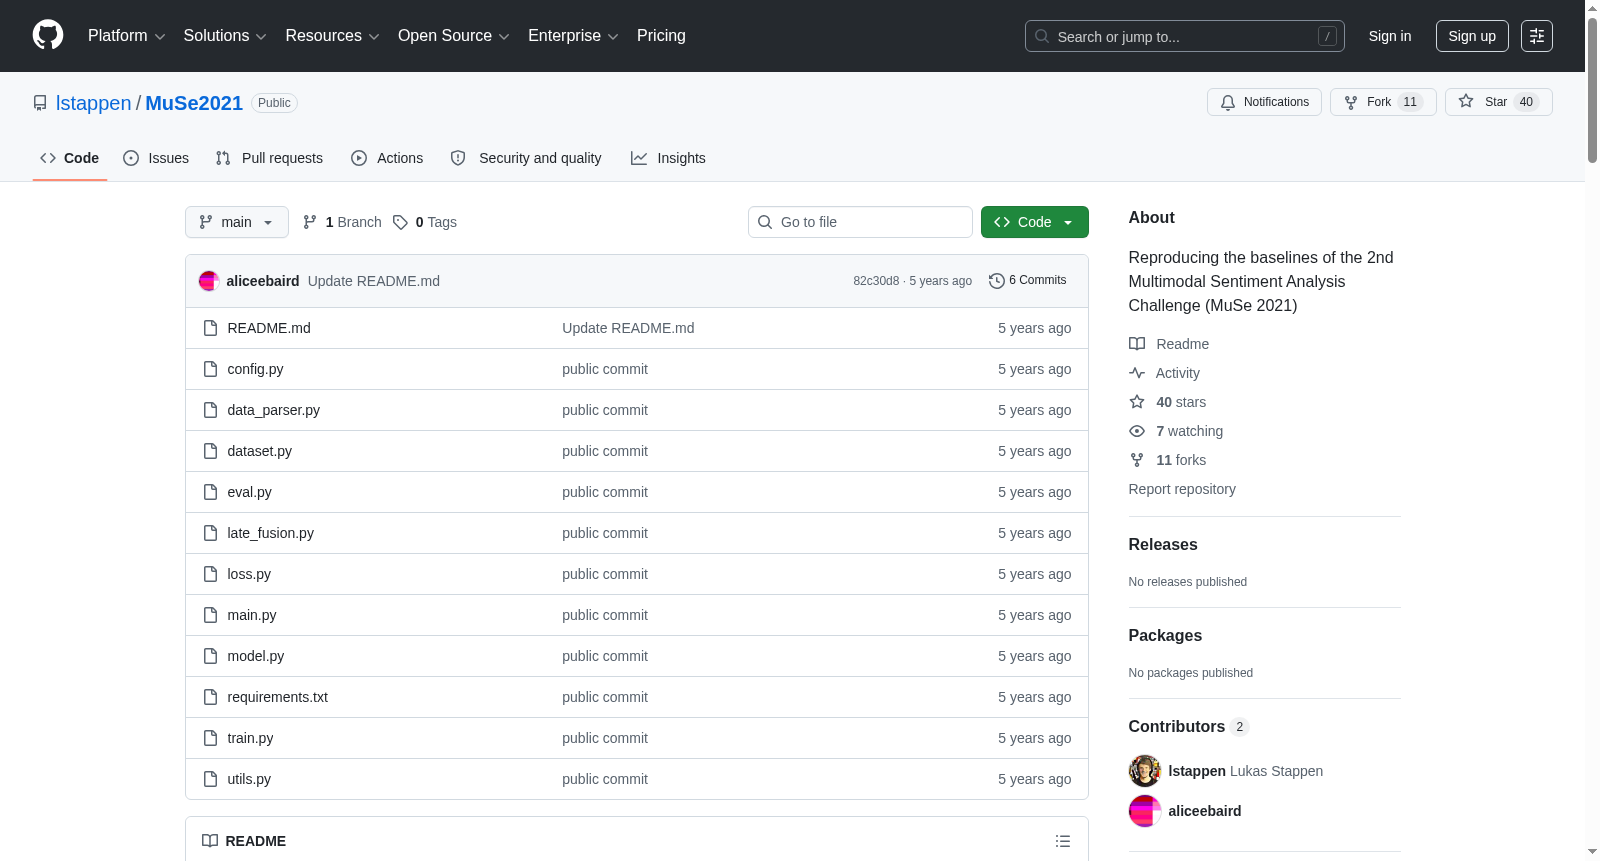Switch to the Issues tab
This screenshot has height=861, width=1600.
point(156,158)
